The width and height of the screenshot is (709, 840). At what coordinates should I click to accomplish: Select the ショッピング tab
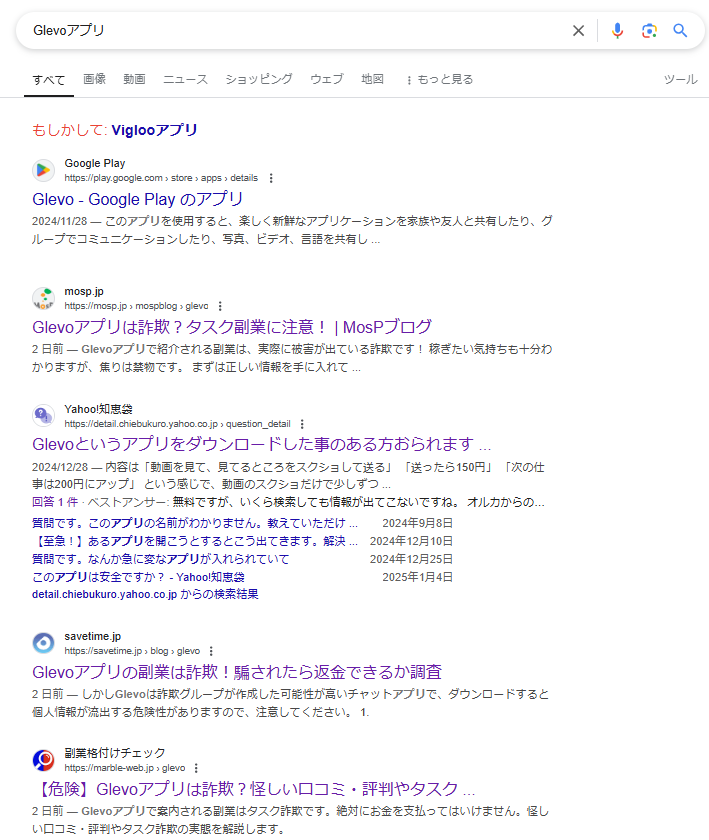pos(258,79)
